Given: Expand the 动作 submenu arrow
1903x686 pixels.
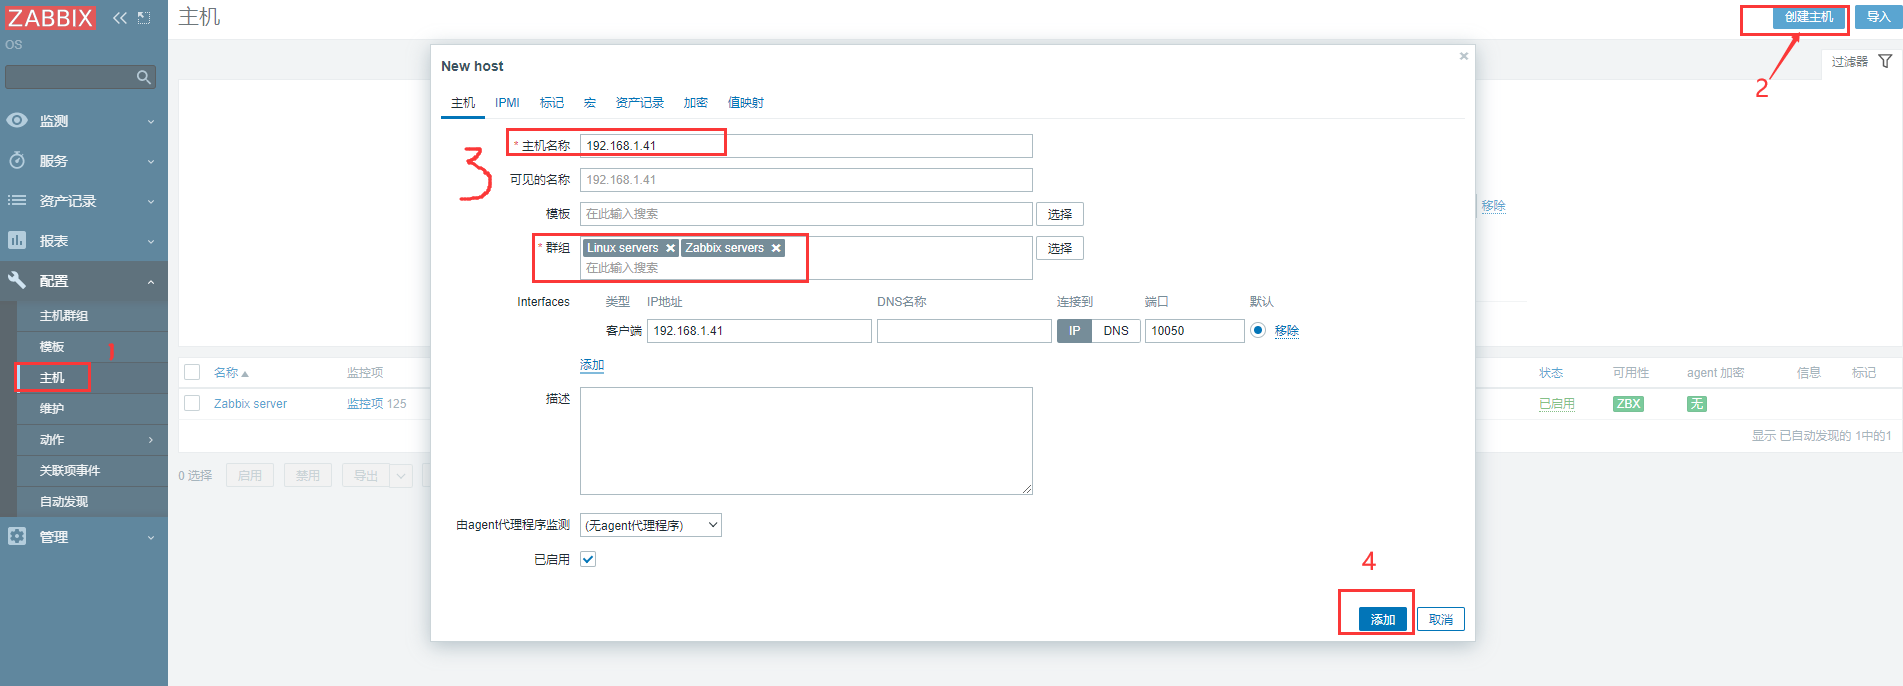Looking at the screenshot, I should tap(151, 440).
